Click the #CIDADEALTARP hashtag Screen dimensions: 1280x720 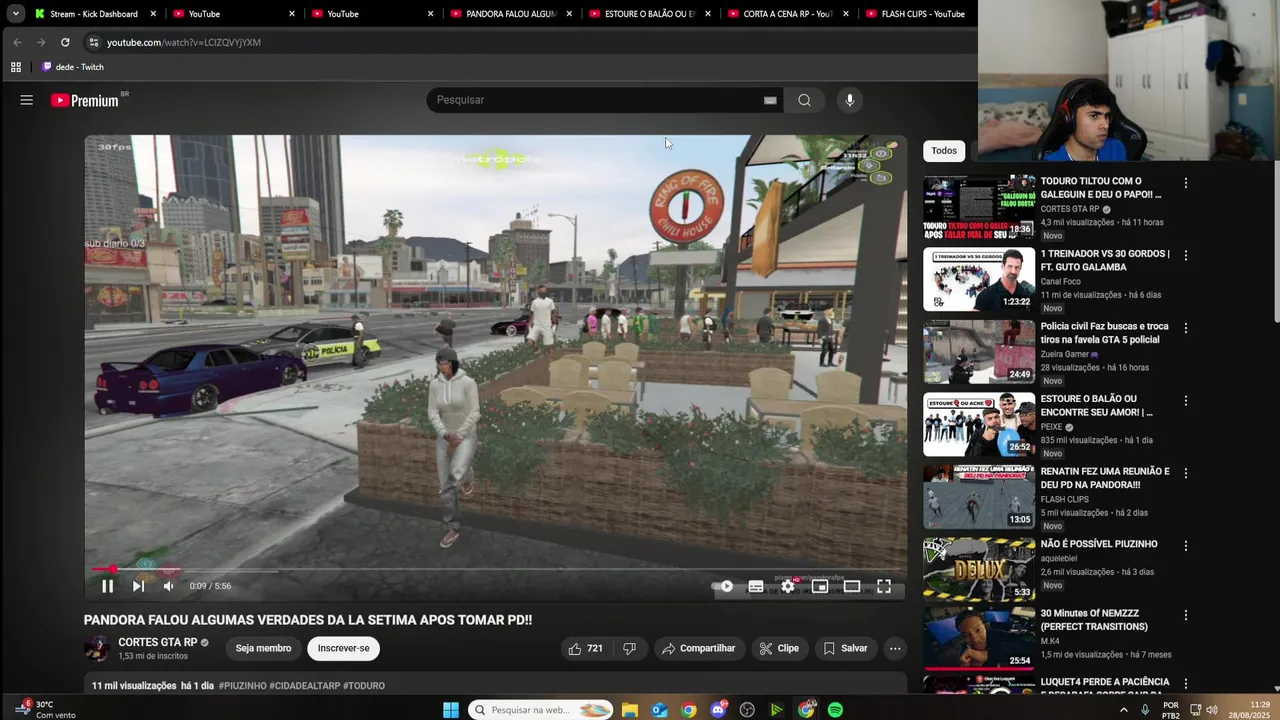coord(304,686)
